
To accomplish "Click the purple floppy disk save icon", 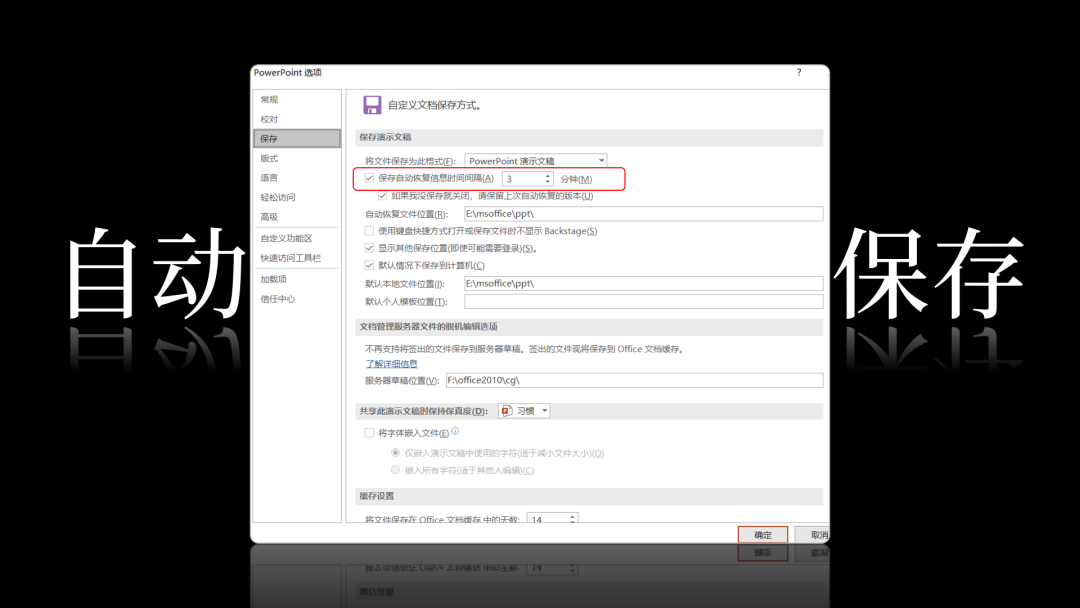I will (372, 105).
